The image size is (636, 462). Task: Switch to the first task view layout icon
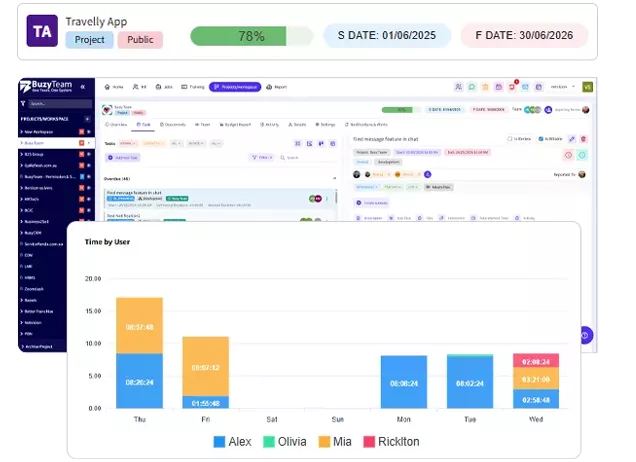point(298,144)
